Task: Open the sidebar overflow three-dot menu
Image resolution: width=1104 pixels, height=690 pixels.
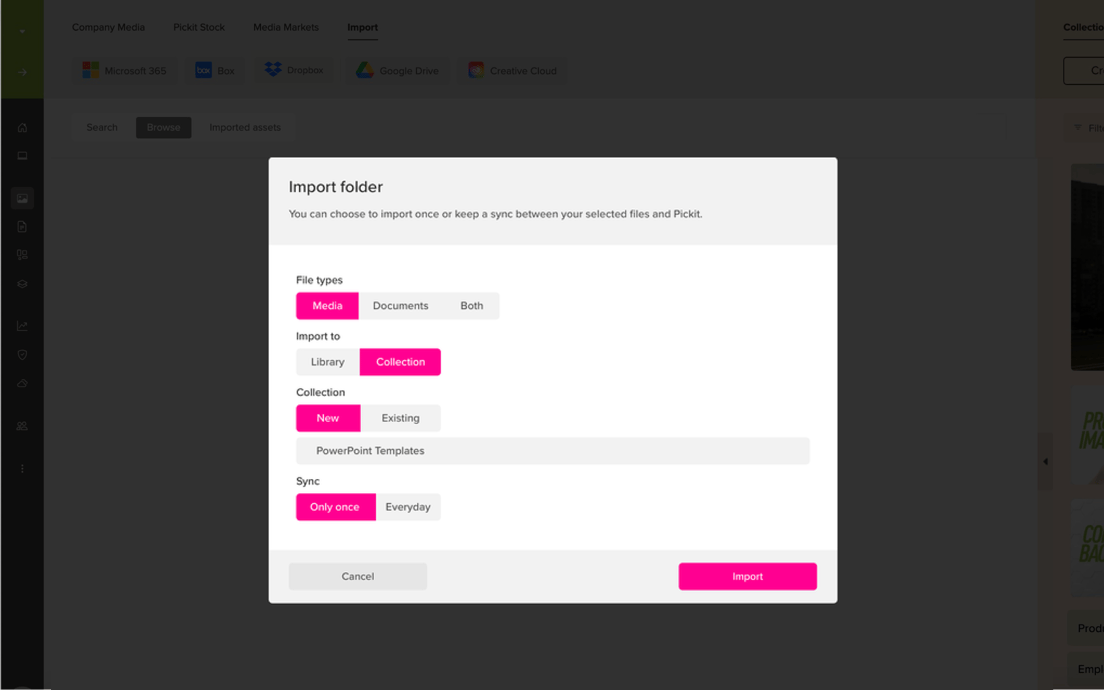Action: 22,467
